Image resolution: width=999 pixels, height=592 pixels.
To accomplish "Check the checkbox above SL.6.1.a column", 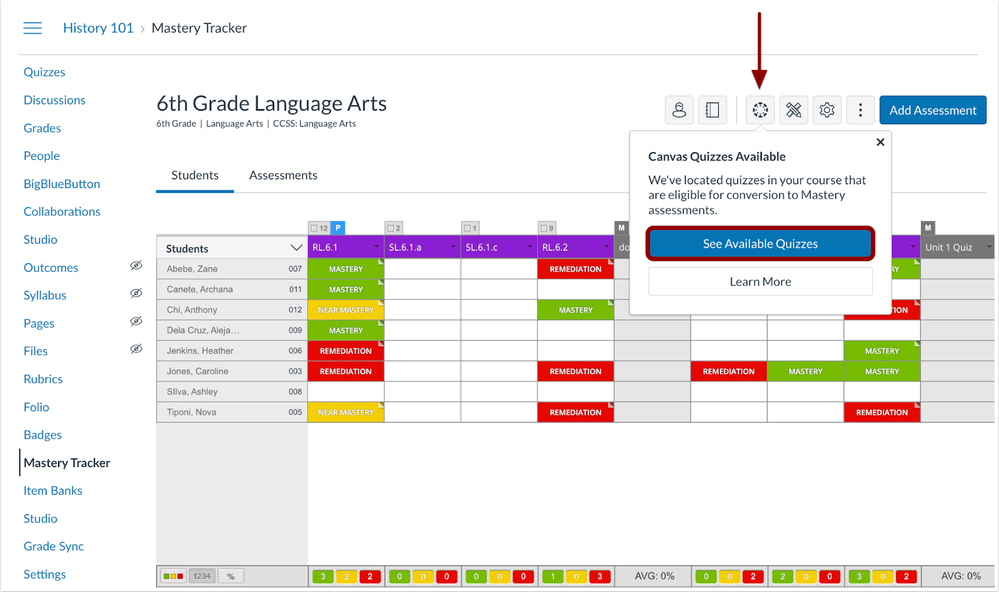I will coord(390,228).
